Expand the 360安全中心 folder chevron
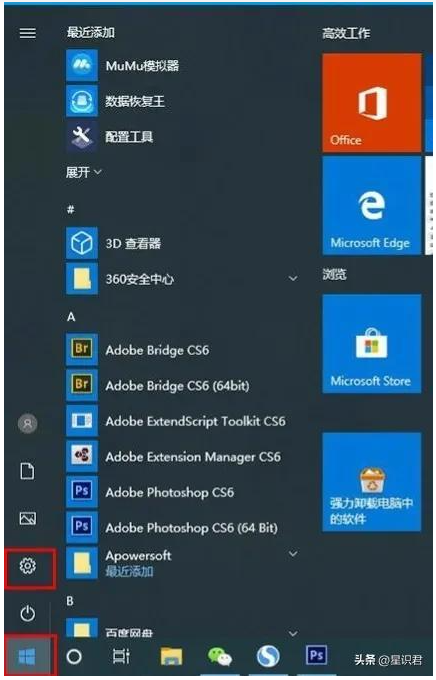436x680 pixels. coord(293,278)
